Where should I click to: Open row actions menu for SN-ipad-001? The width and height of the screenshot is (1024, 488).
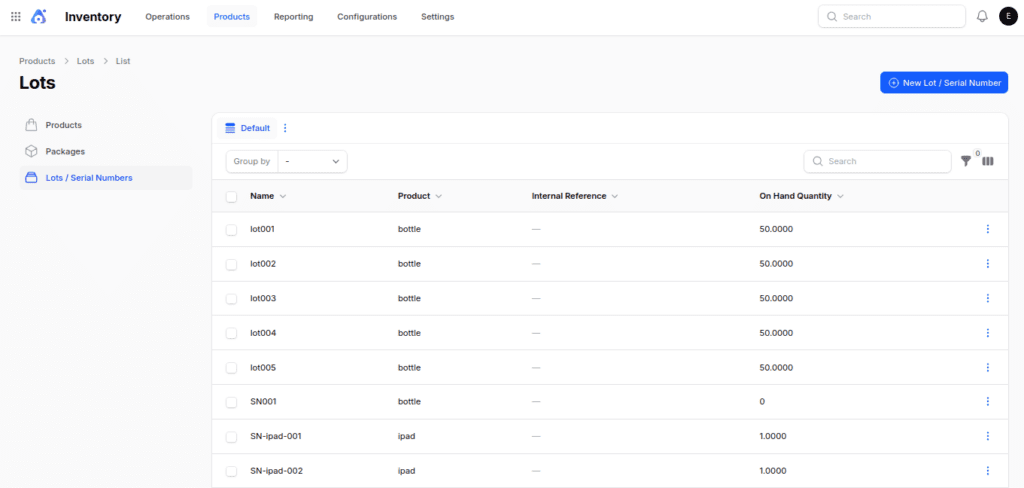click(x=987, y=436)
